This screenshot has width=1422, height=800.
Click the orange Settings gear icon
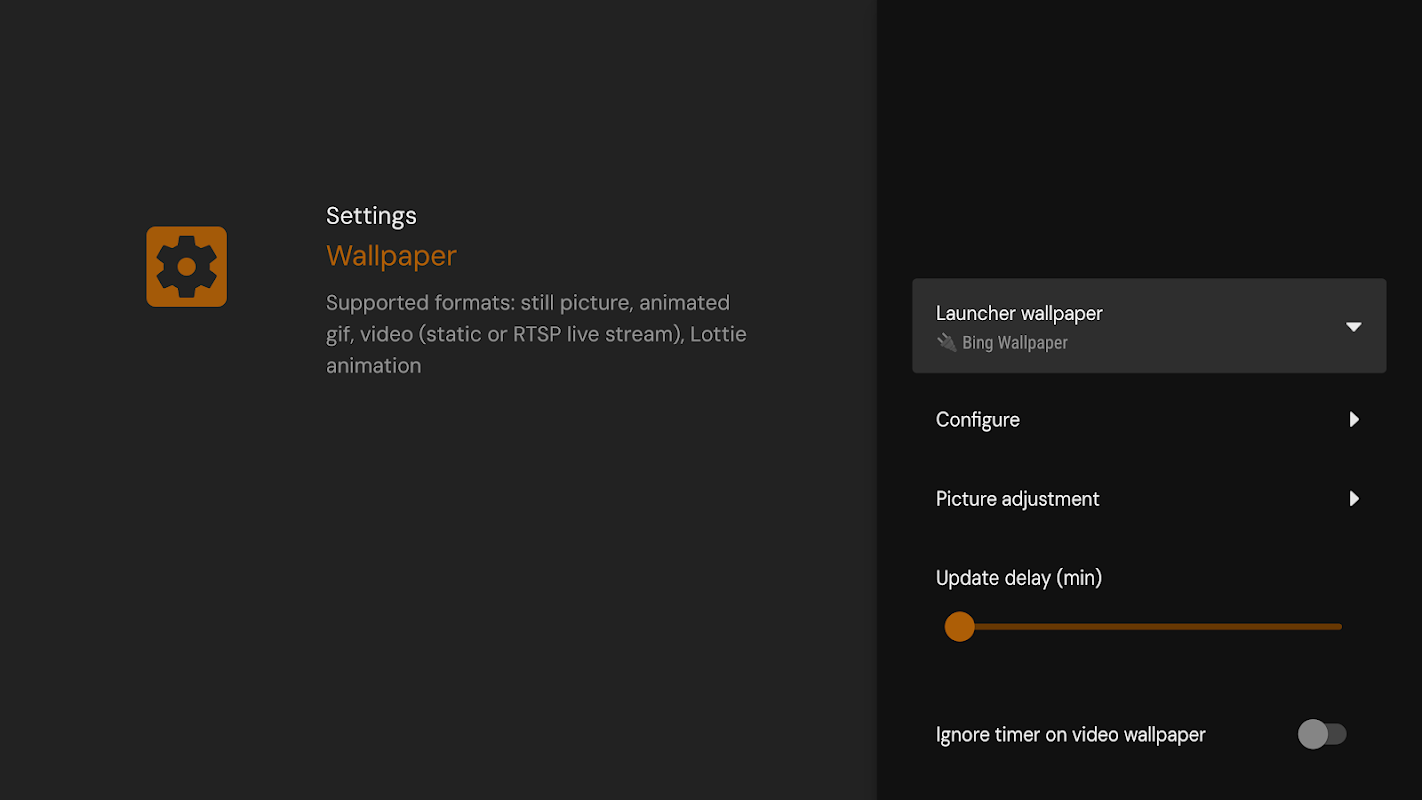186,266
